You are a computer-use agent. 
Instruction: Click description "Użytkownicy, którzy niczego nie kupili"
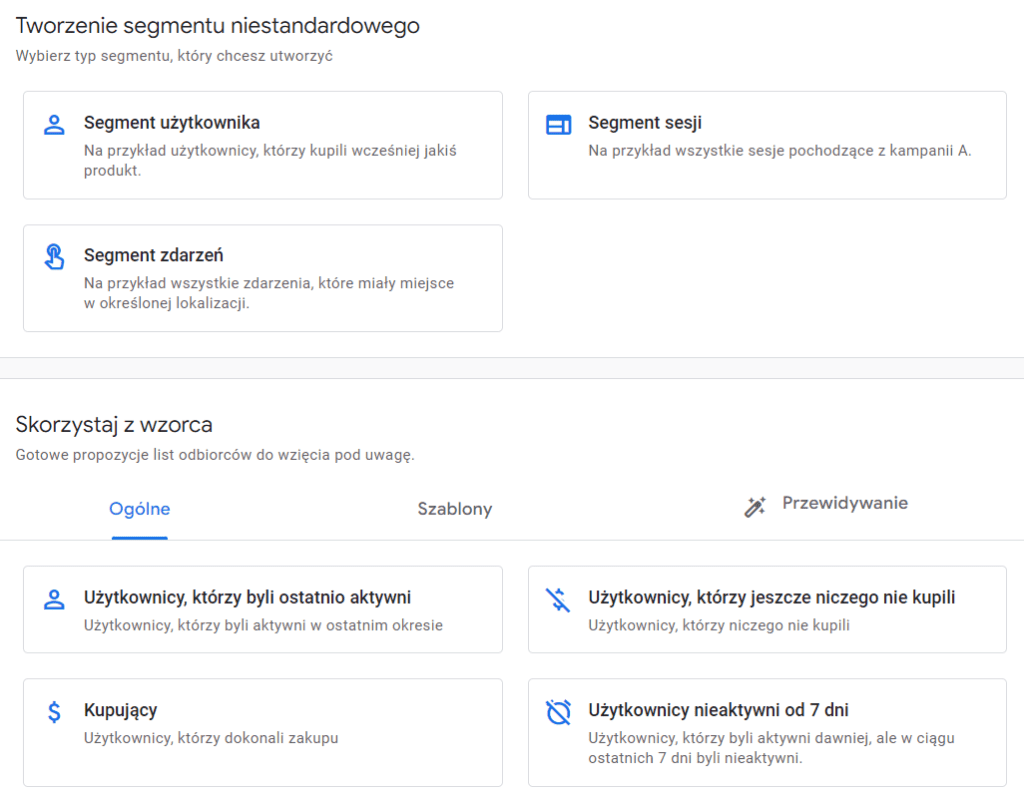[x=719, y=626]
